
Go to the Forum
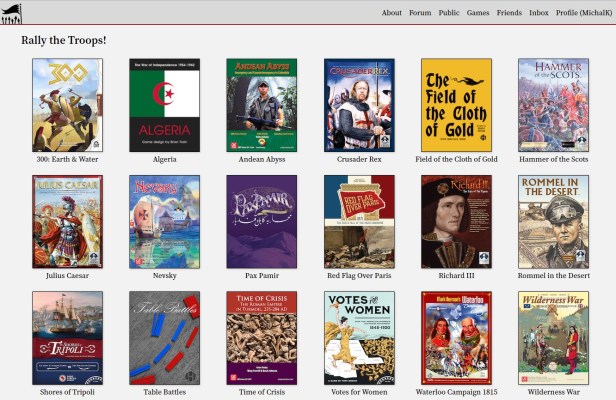coord(420,13)
